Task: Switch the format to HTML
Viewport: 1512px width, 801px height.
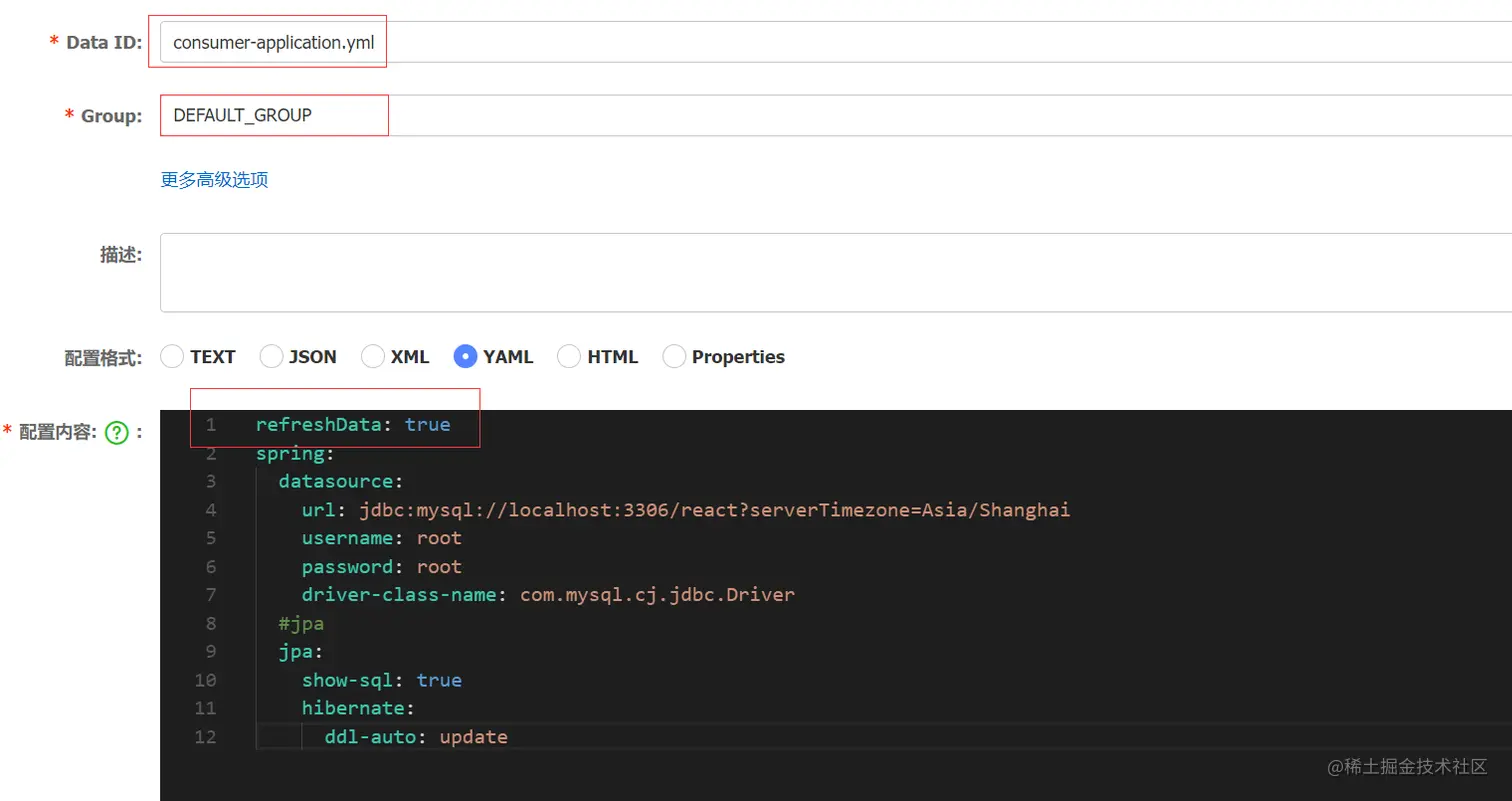Action: tap(569, 356)
